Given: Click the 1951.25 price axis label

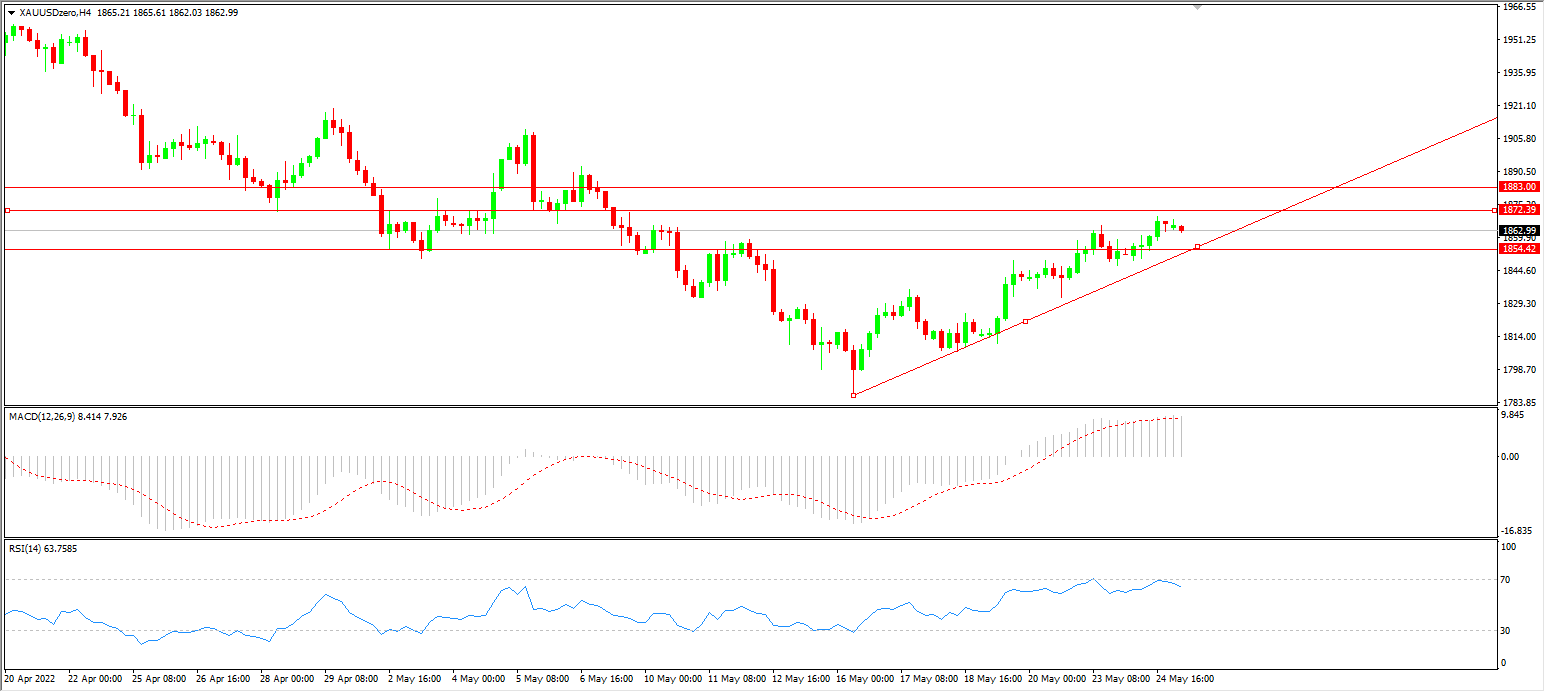Looking at the screenshot, I should tap(1519, 39).
